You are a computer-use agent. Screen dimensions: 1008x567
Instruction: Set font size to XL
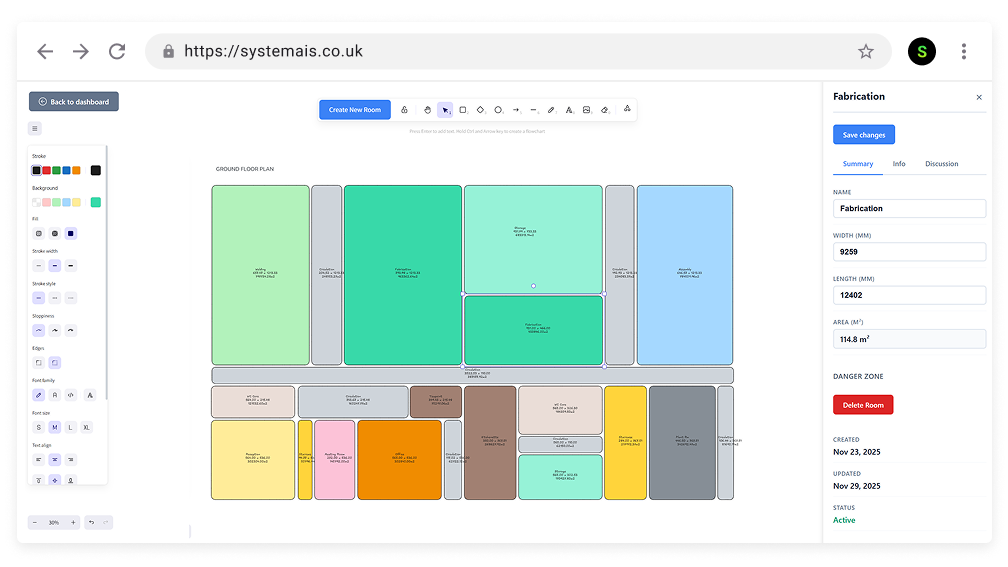click(x=87, y=428)
